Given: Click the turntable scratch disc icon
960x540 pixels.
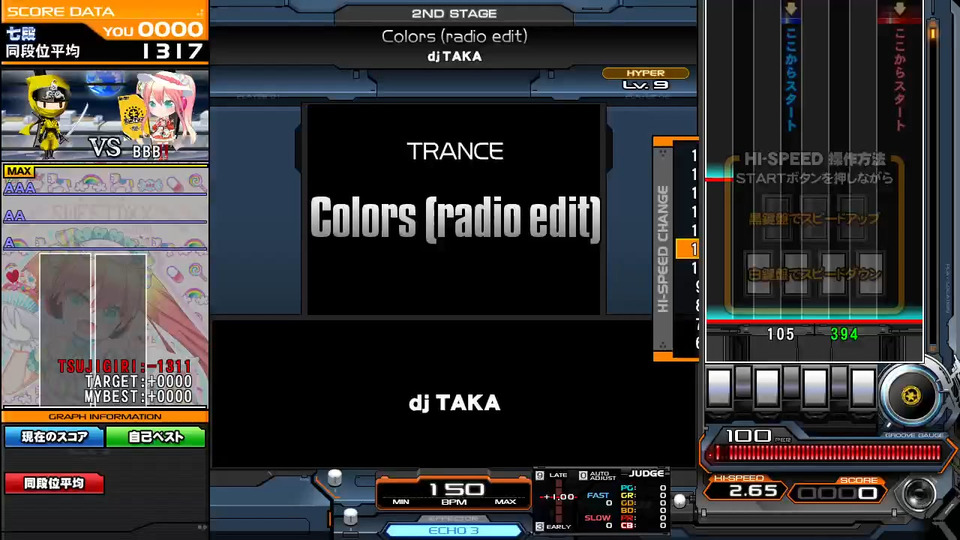Looking at the screenshot, I should pos(911,395).
